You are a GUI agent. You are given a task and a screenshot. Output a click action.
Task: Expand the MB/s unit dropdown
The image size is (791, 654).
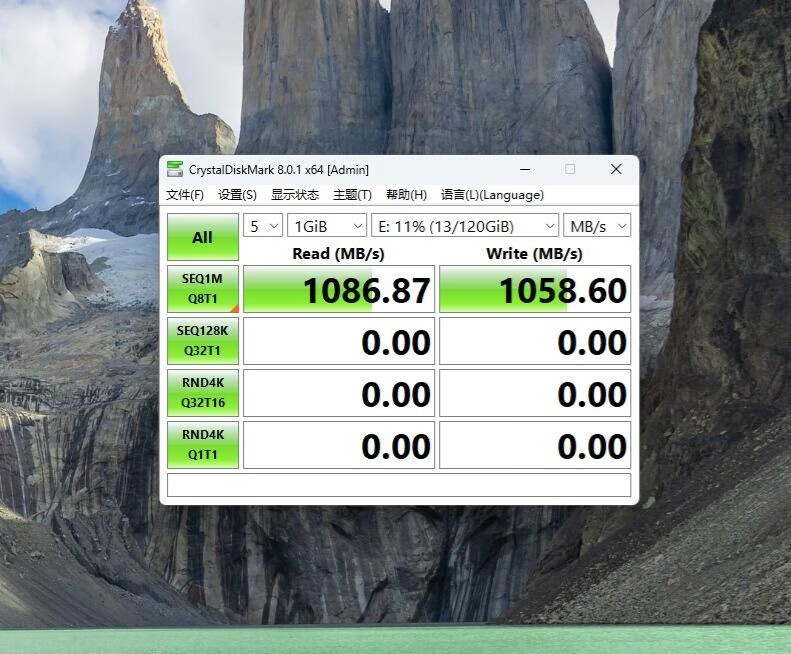click(597, 226)
